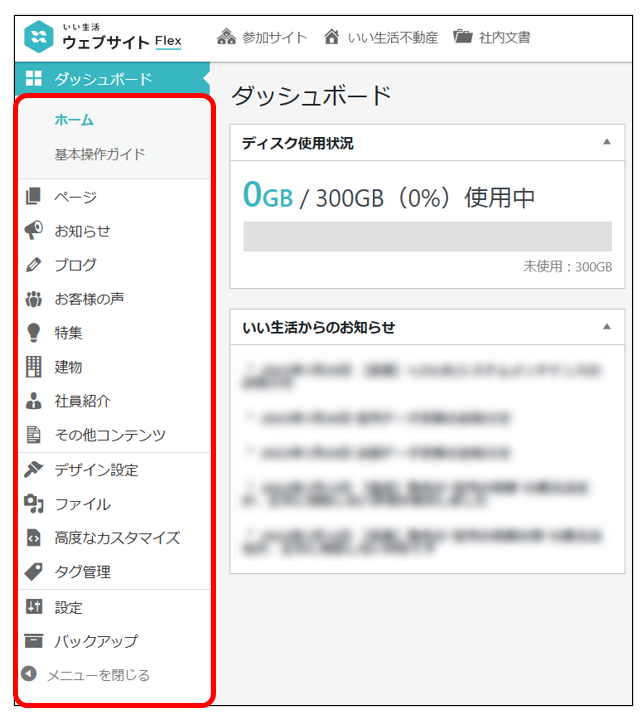Collapse the いい生活からのお知らせ panel
The height and width of the screenshot is (717, 643).
point(606,327)
